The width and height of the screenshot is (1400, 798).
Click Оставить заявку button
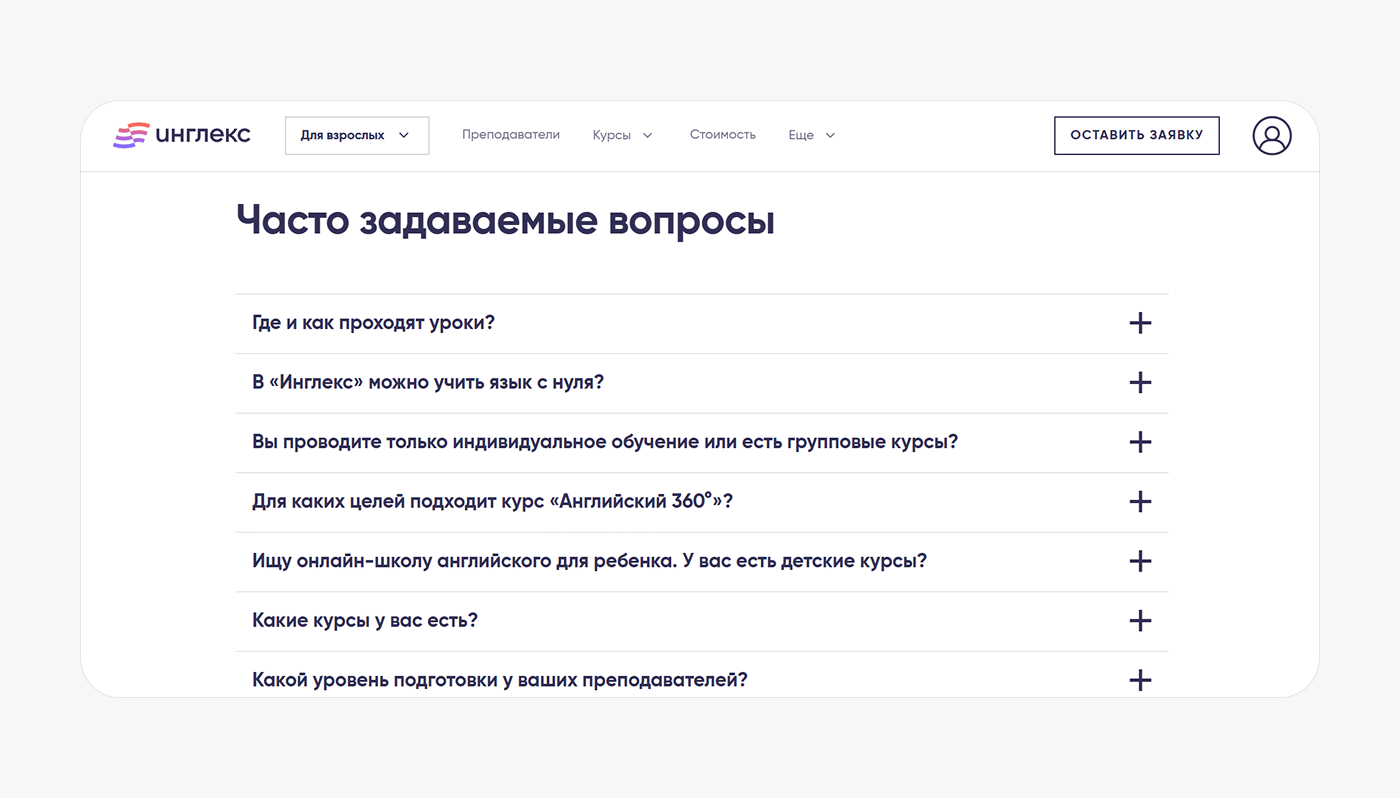click(x=1137, y=136)
